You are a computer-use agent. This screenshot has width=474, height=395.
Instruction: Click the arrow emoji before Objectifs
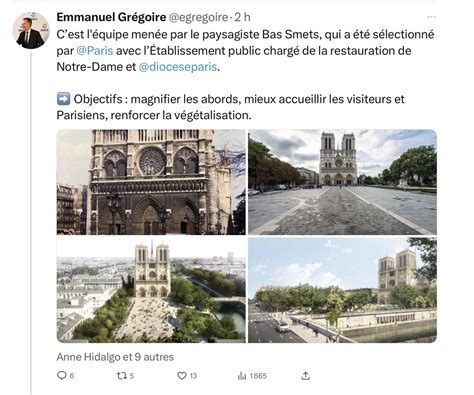63,99
